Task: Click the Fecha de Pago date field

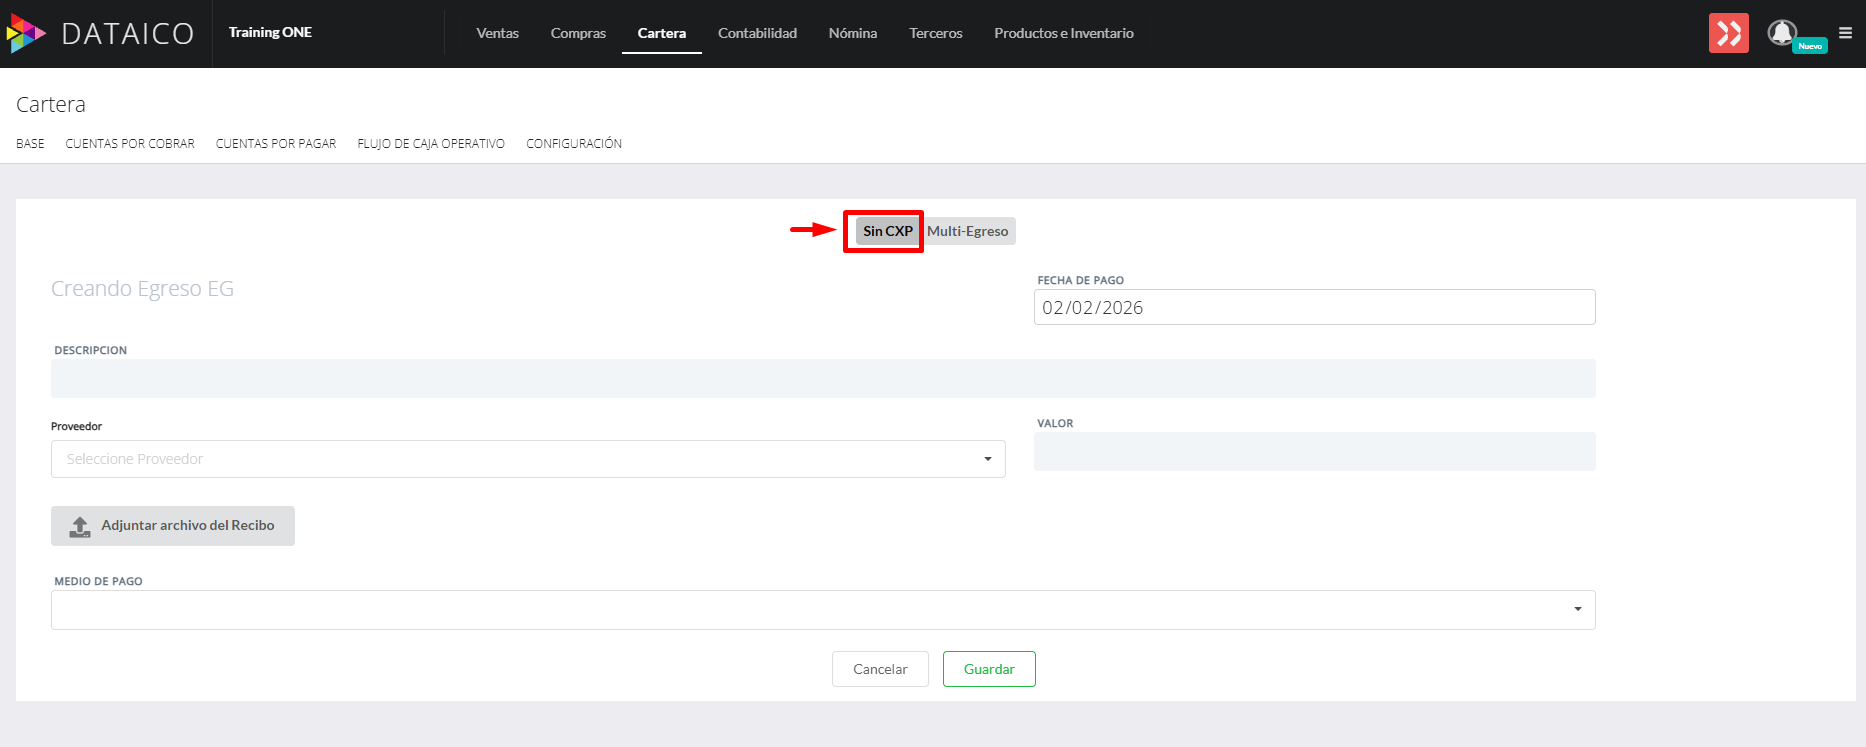Action: pos(1313,307)
